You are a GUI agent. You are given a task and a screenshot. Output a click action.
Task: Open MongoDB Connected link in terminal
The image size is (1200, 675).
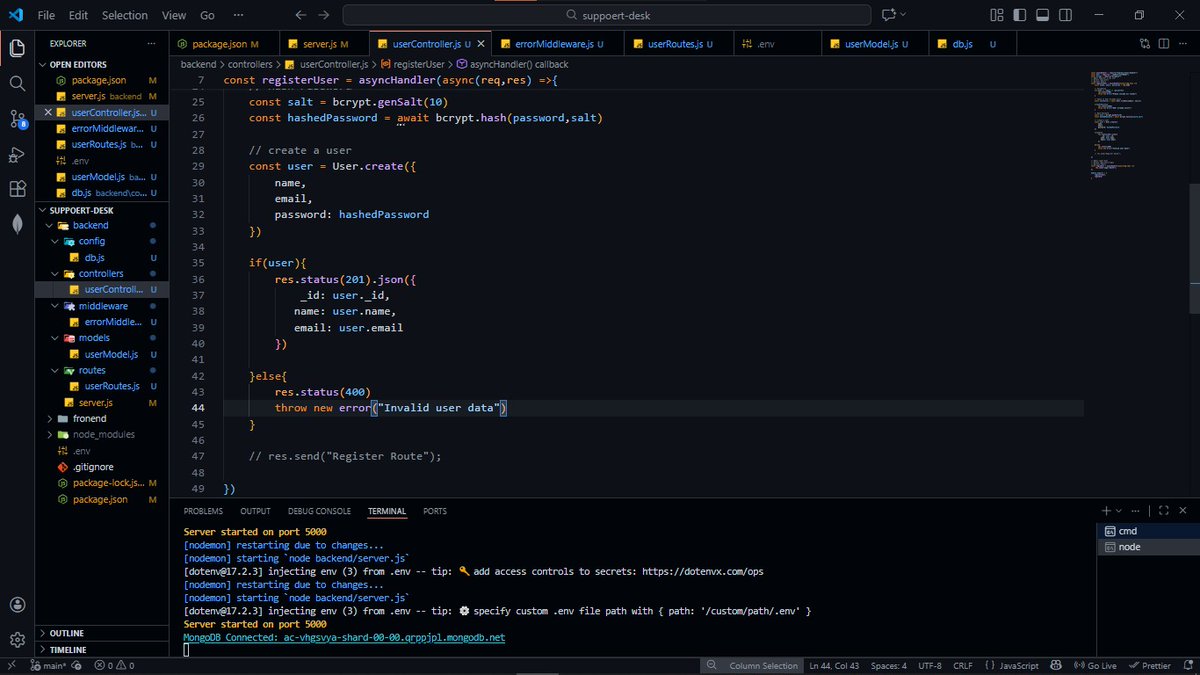point(344,637)
